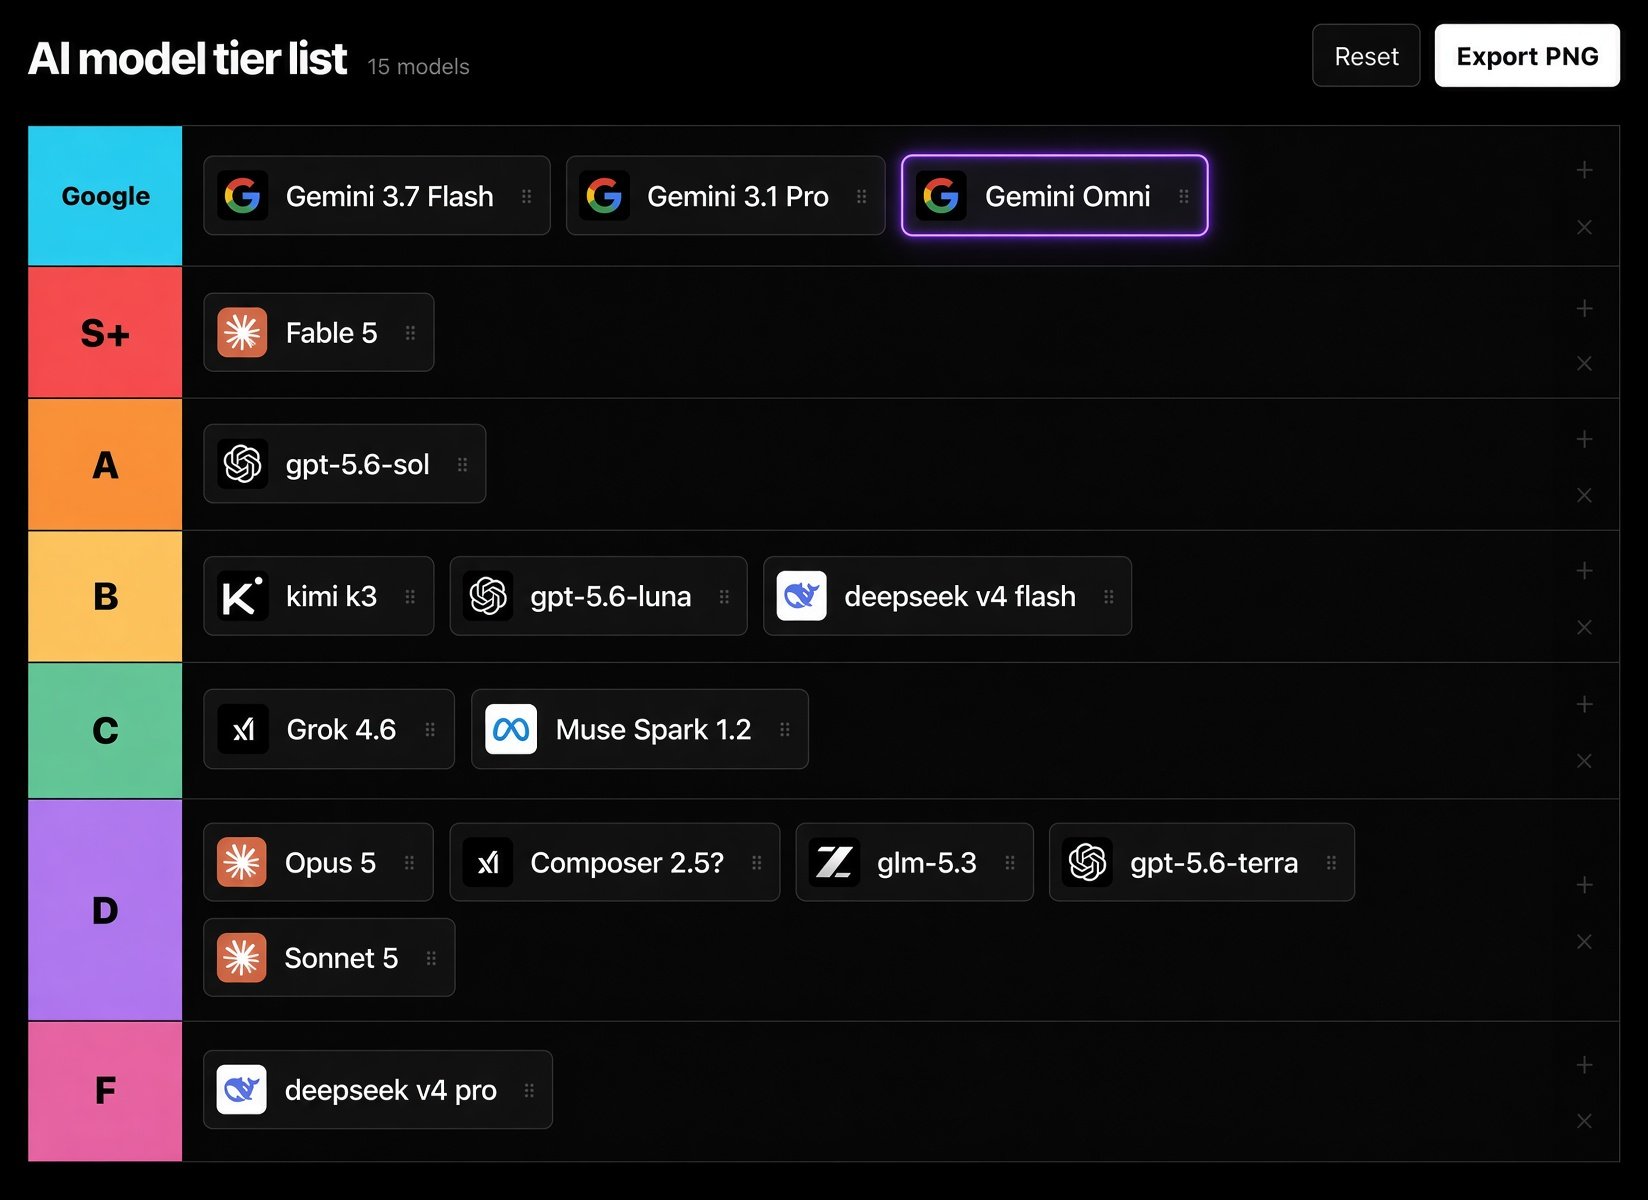Click the Kimi K logo on kimi k3
1648x1200 pixels.
point(242,596)
